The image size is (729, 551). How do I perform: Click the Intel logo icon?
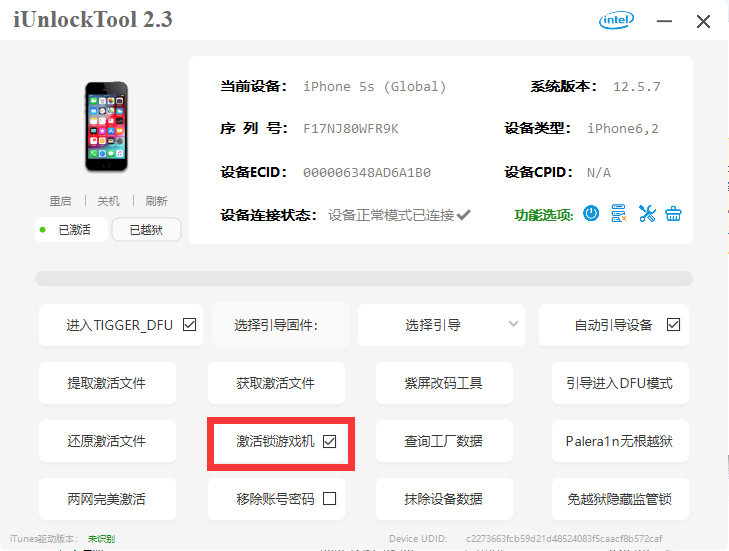(x=616, y=20)
